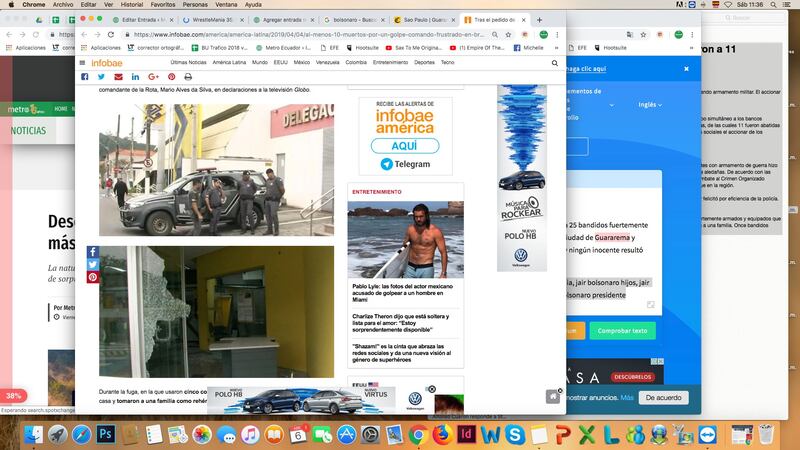Click haga clic aquí link in back window
The image size is (800, 450).
point(586,68)
